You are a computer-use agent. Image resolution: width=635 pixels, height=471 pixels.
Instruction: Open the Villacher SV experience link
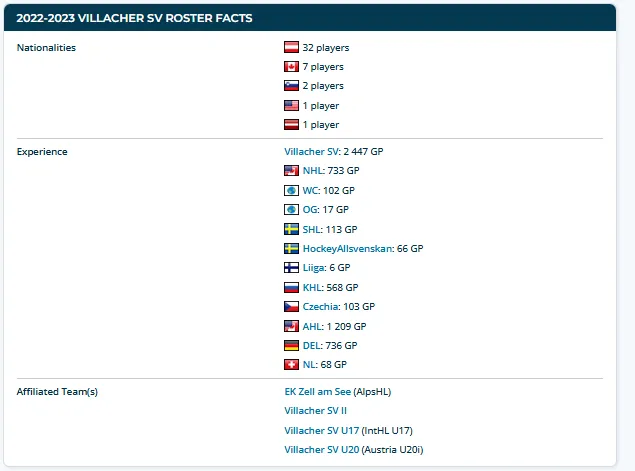pos(311,151)
